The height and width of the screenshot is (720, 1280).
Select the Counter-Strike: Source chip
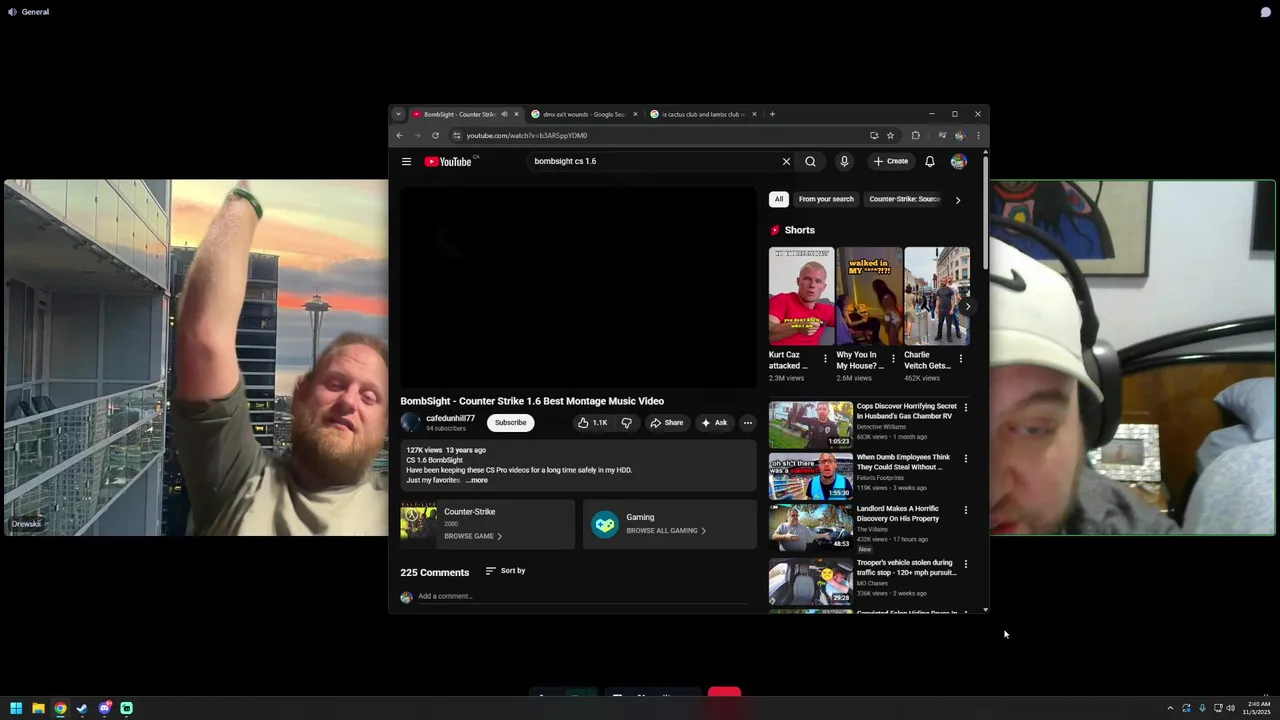point(904,199)
